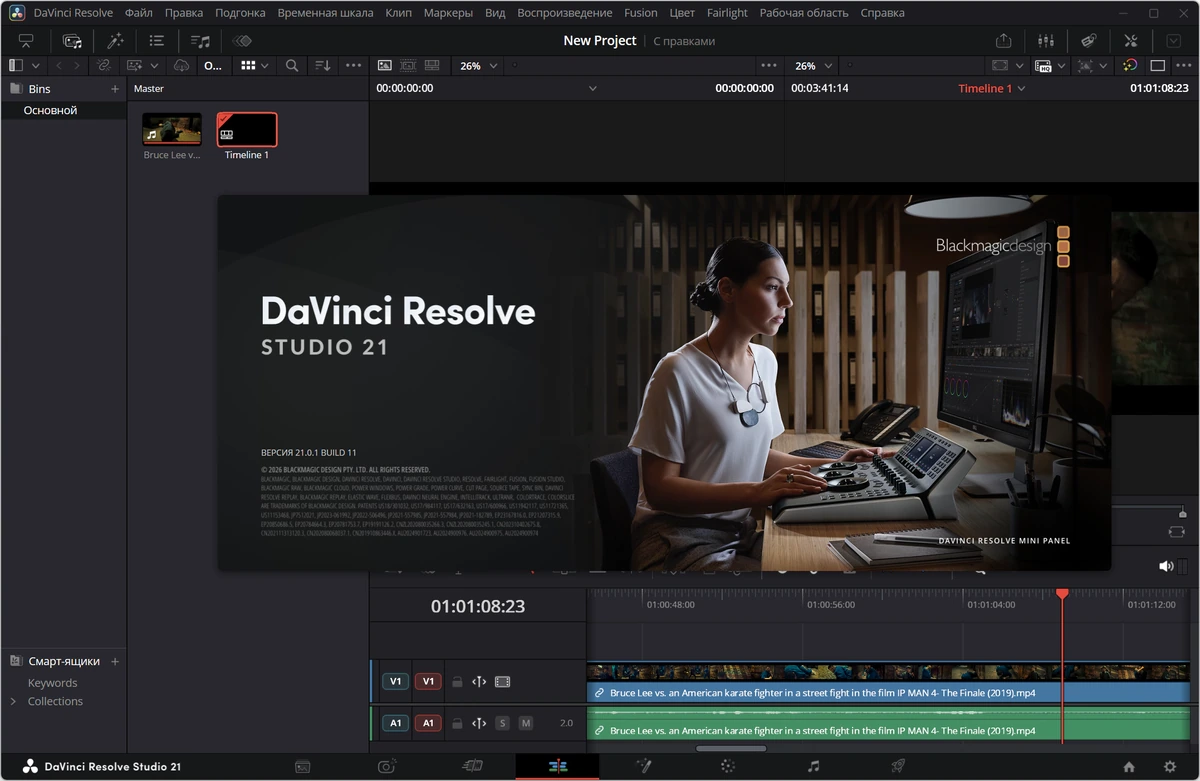
Task: Expand the Collections smart bin
Action: click(x=13, y=702)
